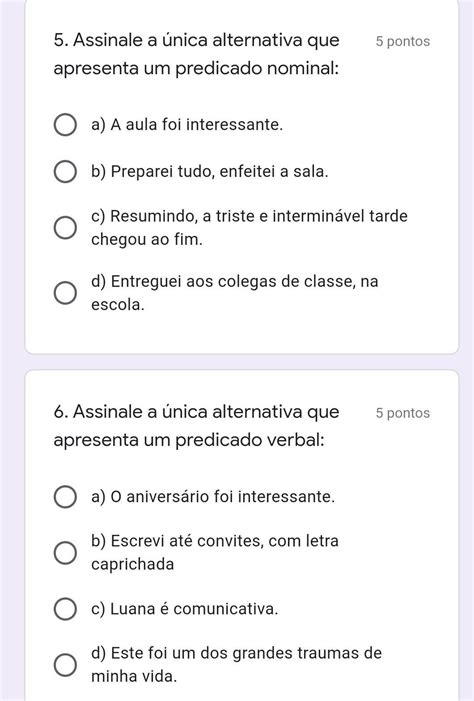The height and width of the screenshot is (701, 474).
Task: Click the label 'Escrevi até convites, com letra caprichada'
Action: pyautogui.click(x=215, y=553)
